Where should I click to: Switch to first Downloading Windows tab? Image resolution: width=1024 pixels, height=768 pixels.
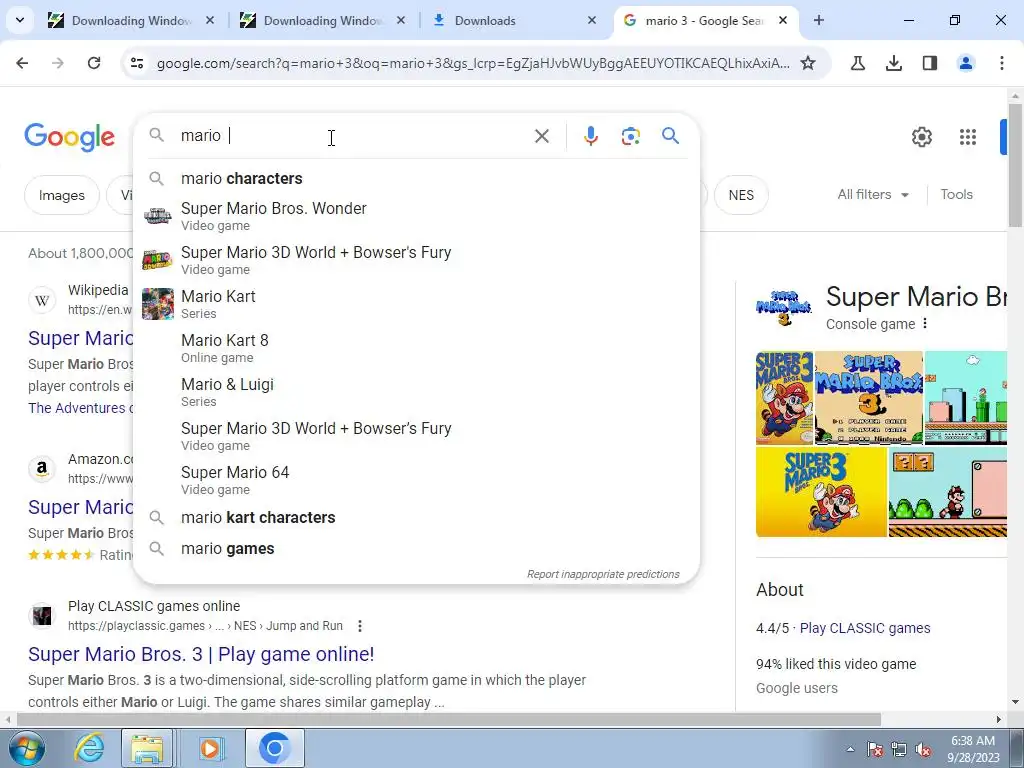coord(131,20)
